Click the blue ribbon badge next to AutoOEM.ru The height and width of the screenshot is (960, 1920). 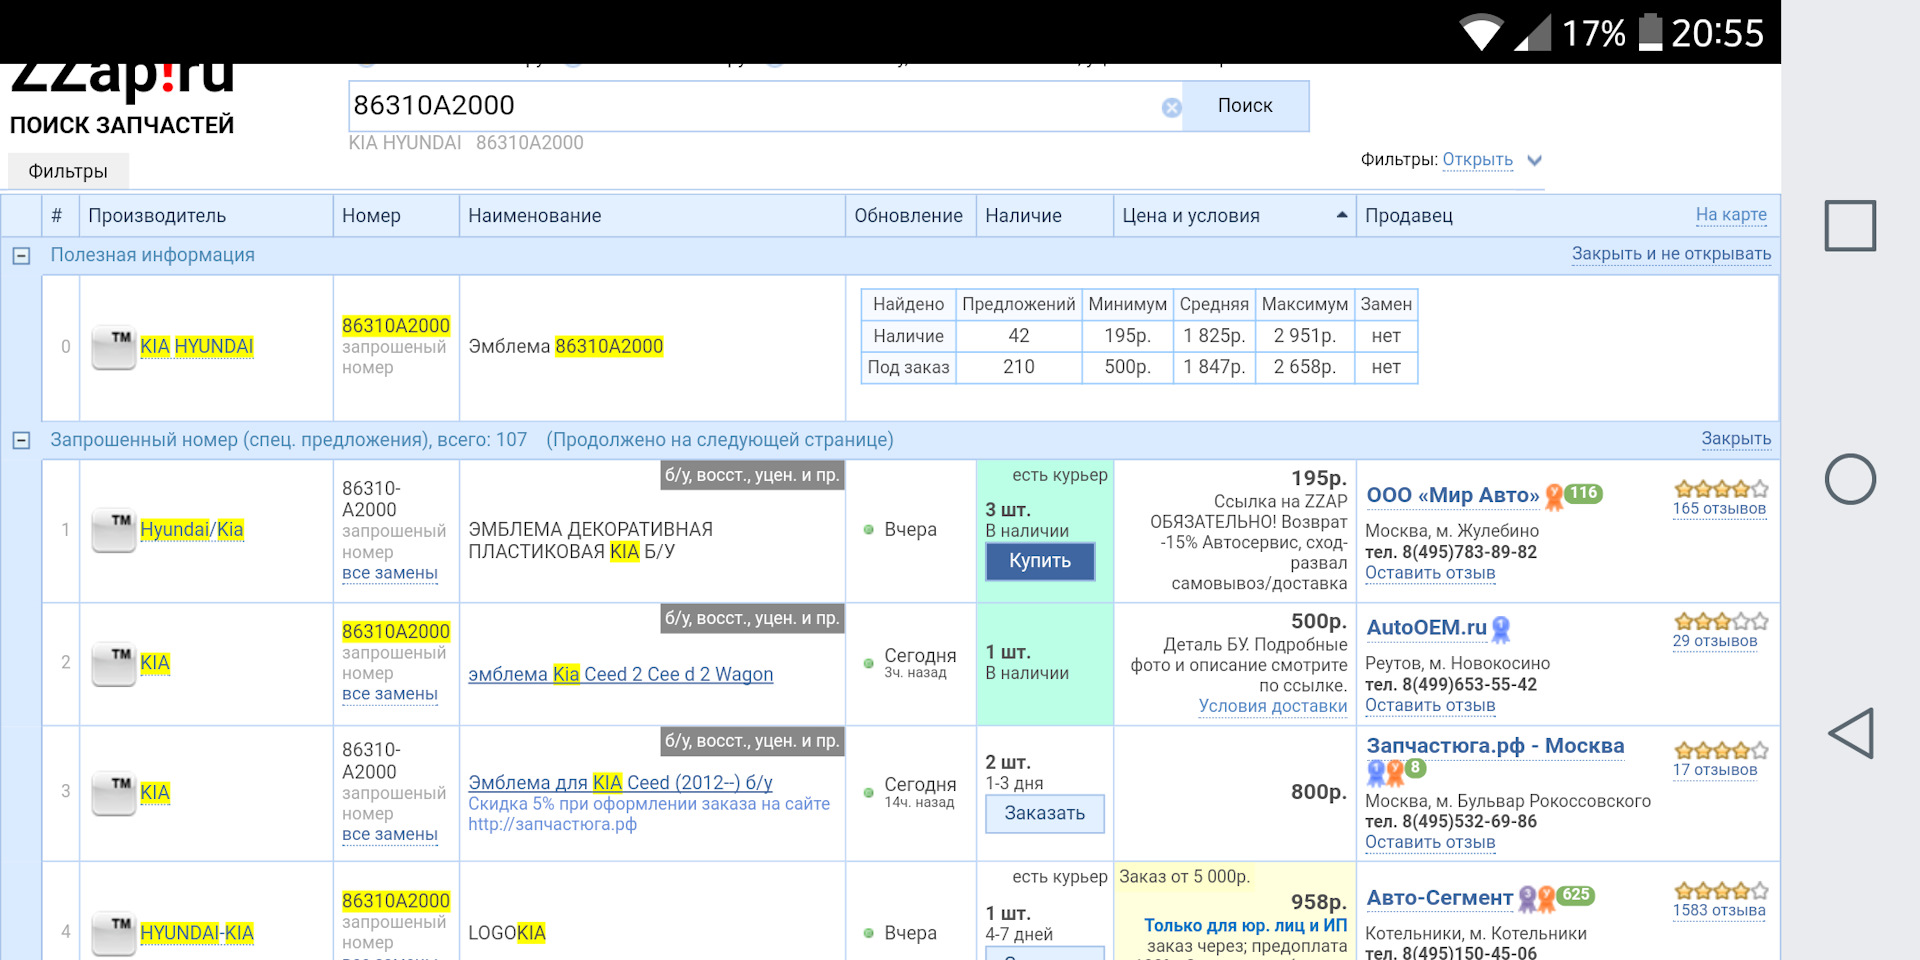click(1500, 629)
